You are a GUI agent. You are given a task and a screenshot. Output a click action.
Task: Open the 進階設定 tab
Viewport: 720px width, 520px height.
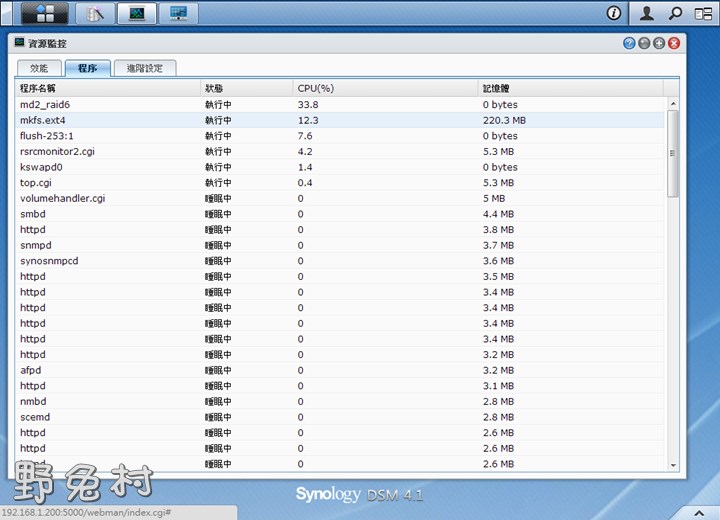click(145, 68)
